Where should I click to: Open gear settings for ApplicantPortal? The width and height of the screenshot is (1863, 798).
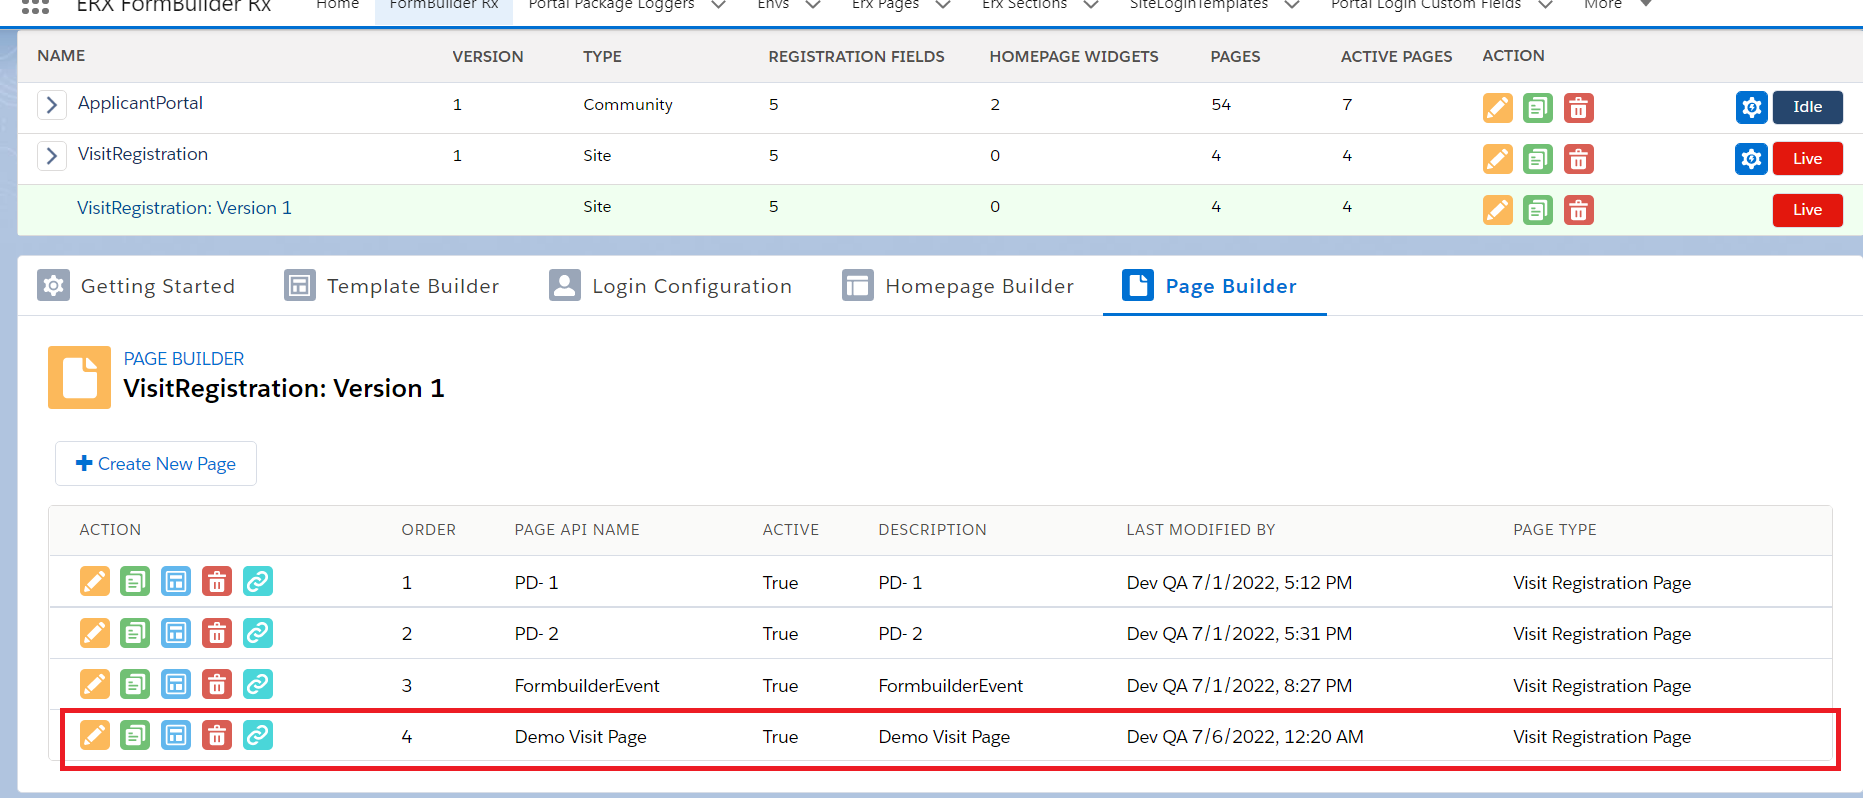click(x=1751, y=107)
